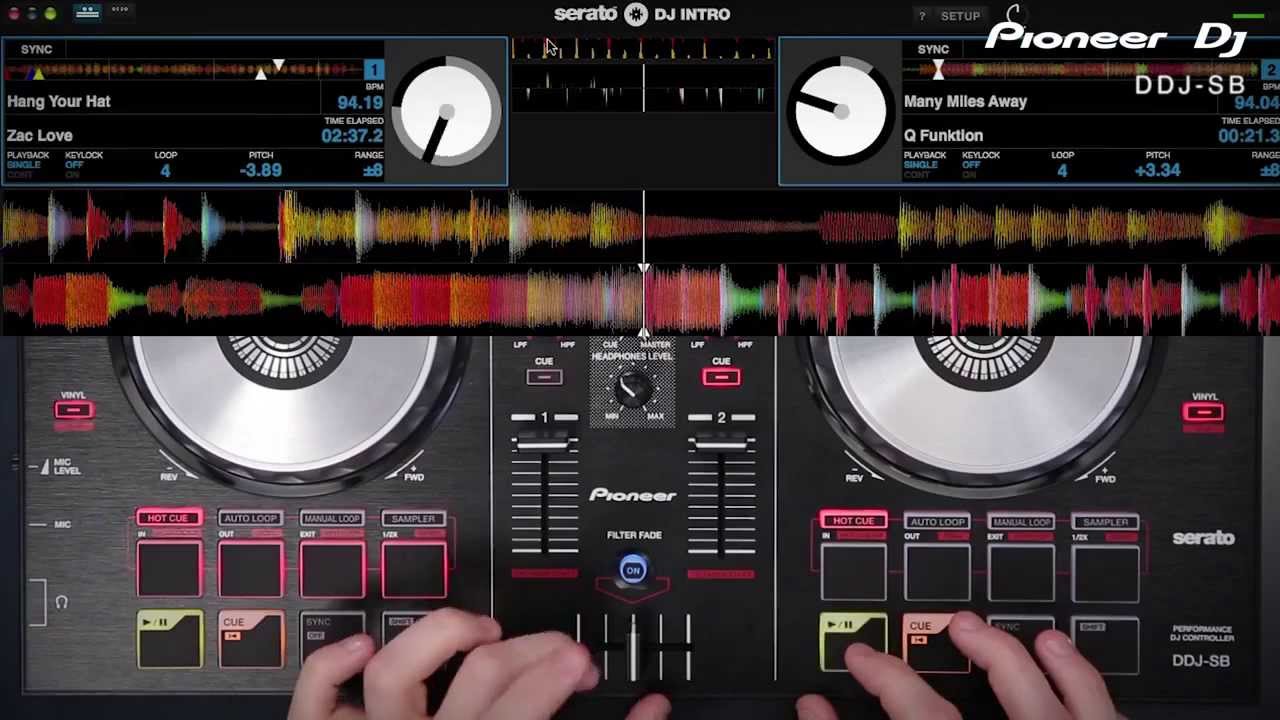Image resolution: width=1280 pixels, height=720 pixels.
Task: Toggle channel 2 headphone CUE button
Action: [721, 377]
